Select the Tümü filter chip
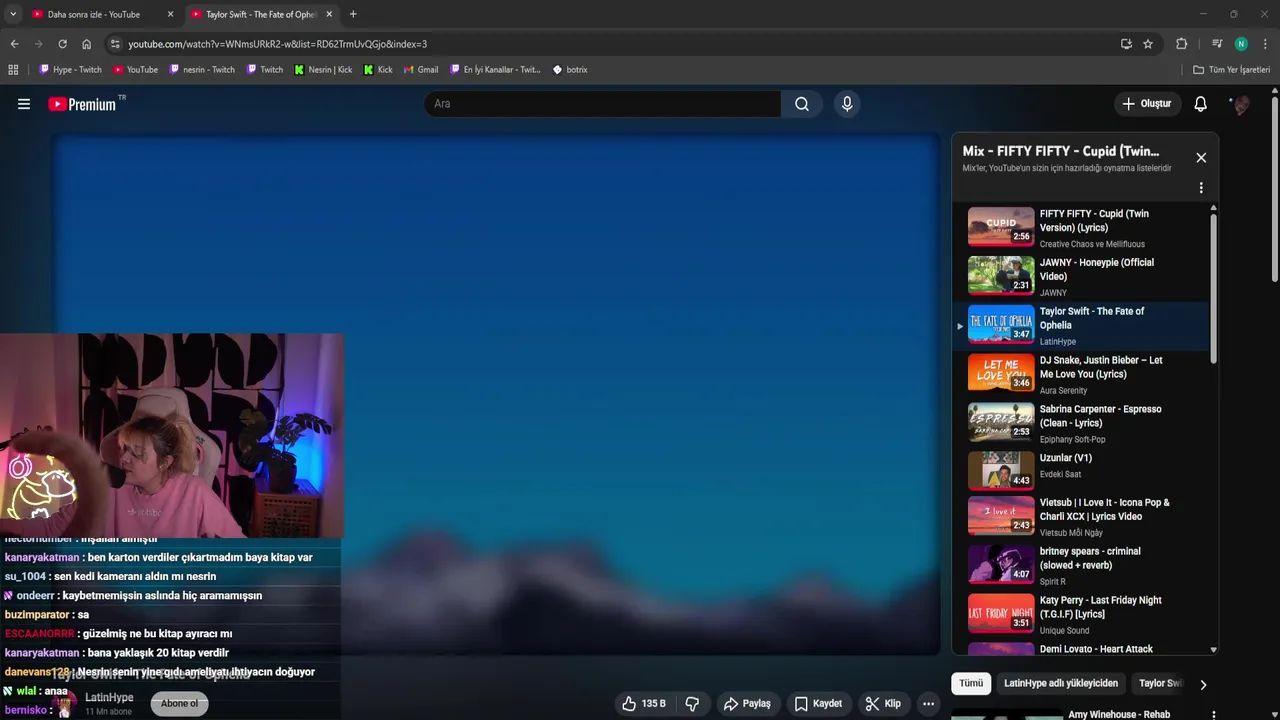 pos(971,684)
